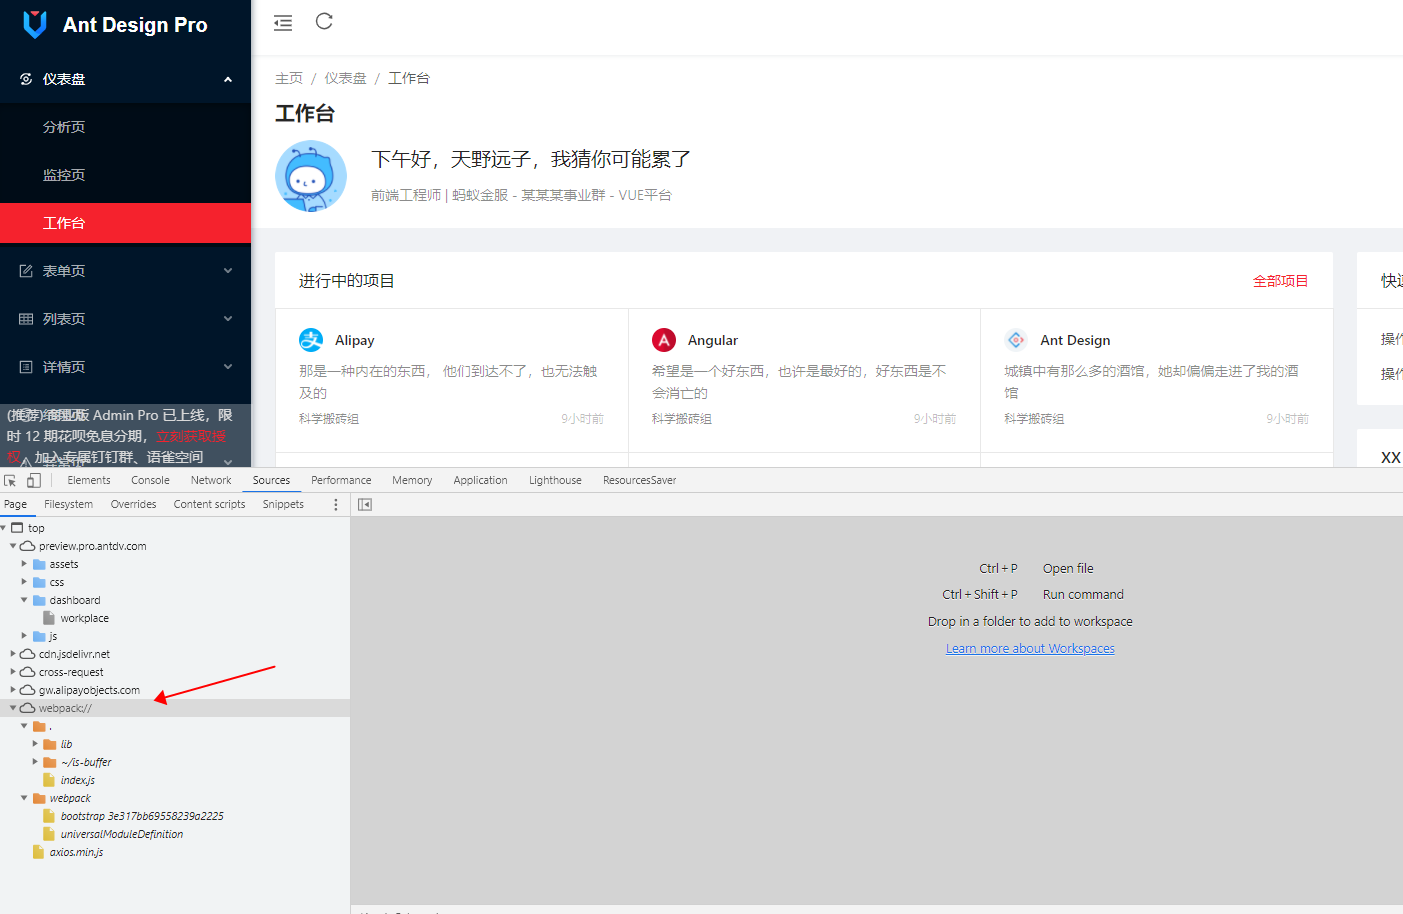
Task: Click the Alipay project logo
Action: [x=311, y=340]
